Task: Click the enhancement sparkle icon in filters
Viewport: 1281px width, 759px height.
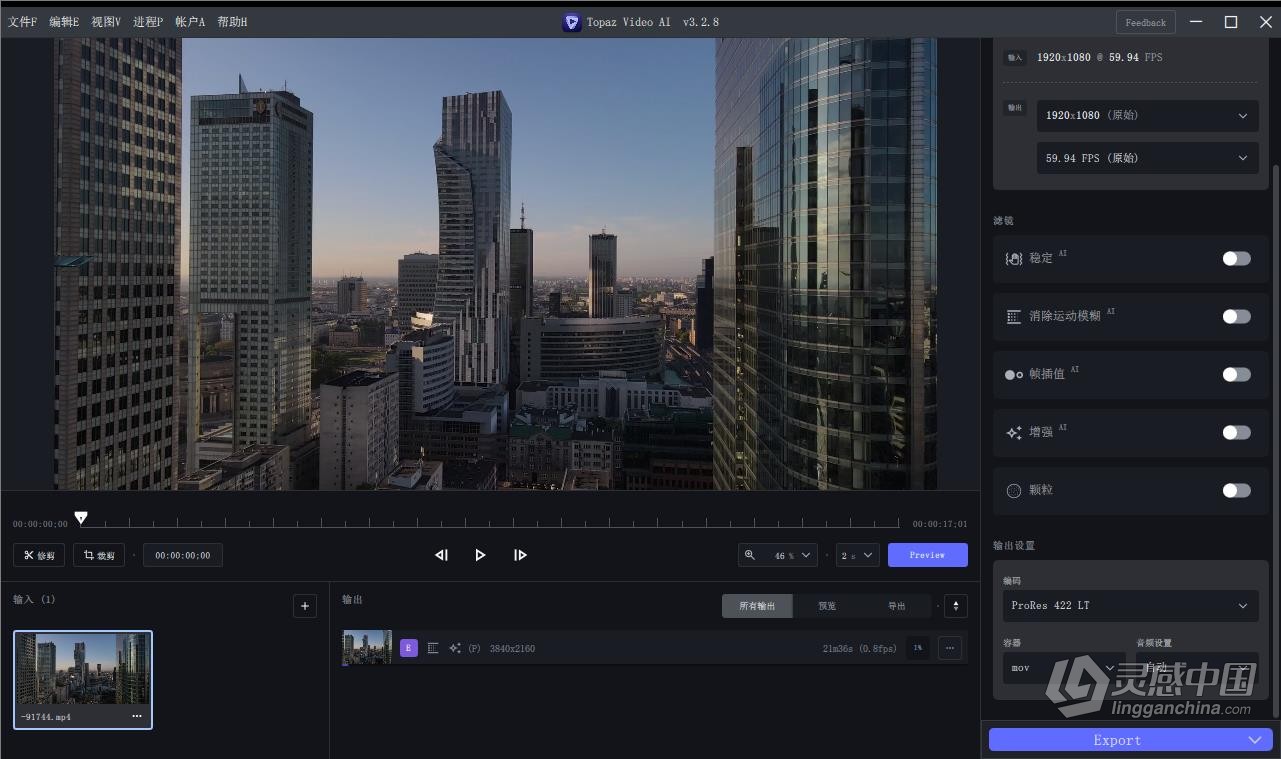Action: pyautogui.click(x=1013, y=432)
